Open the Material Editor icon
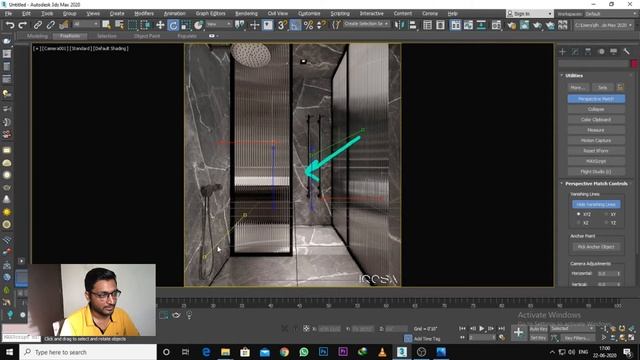This screenshot has width=640, height=360. pyautogui.click(x=496, y=25)
